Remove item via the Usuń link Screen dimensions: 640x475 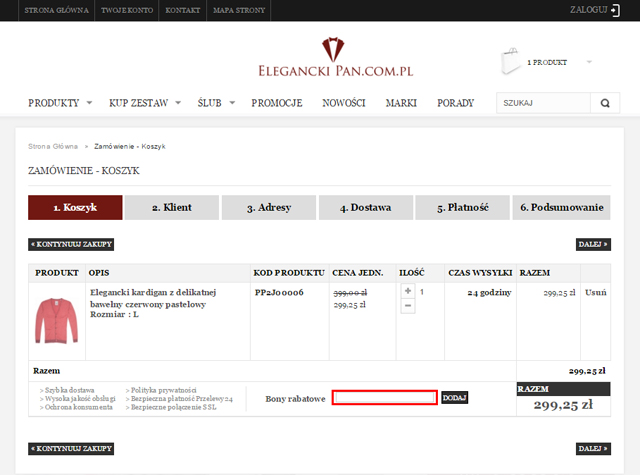pos(596,293)
